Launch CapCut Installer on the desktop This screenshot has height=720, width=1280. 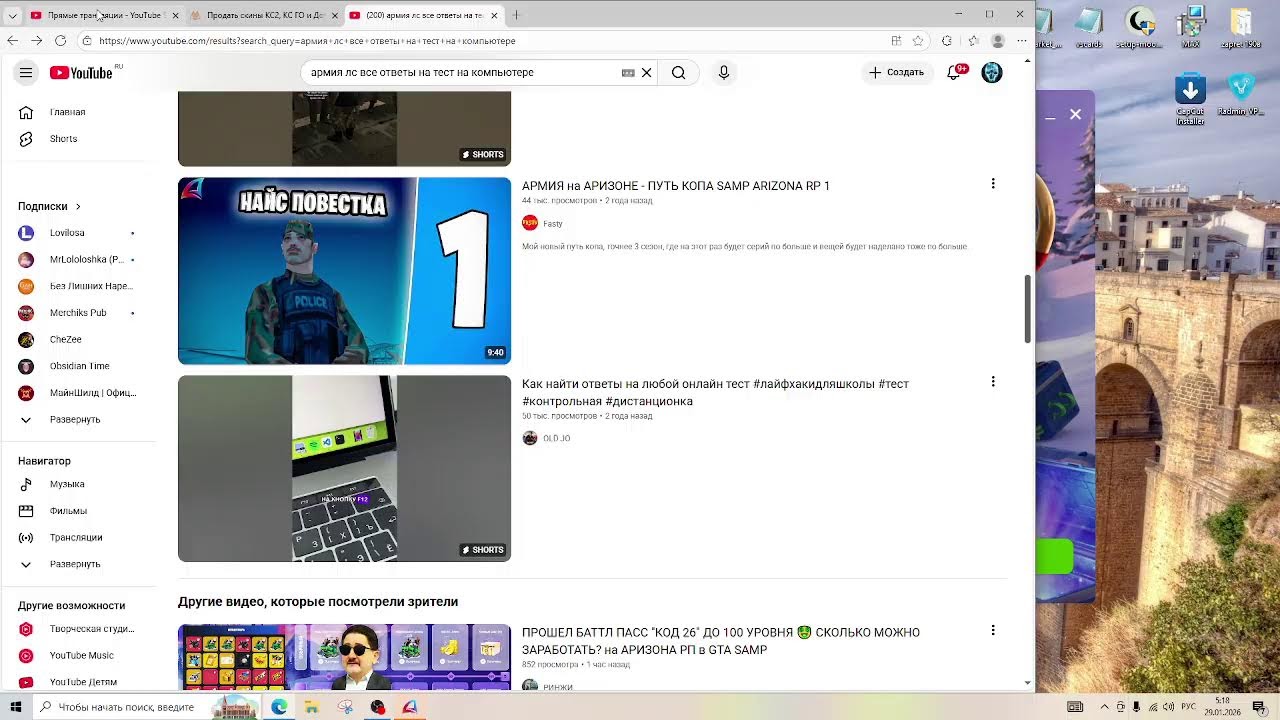(x=1190, y=99)
